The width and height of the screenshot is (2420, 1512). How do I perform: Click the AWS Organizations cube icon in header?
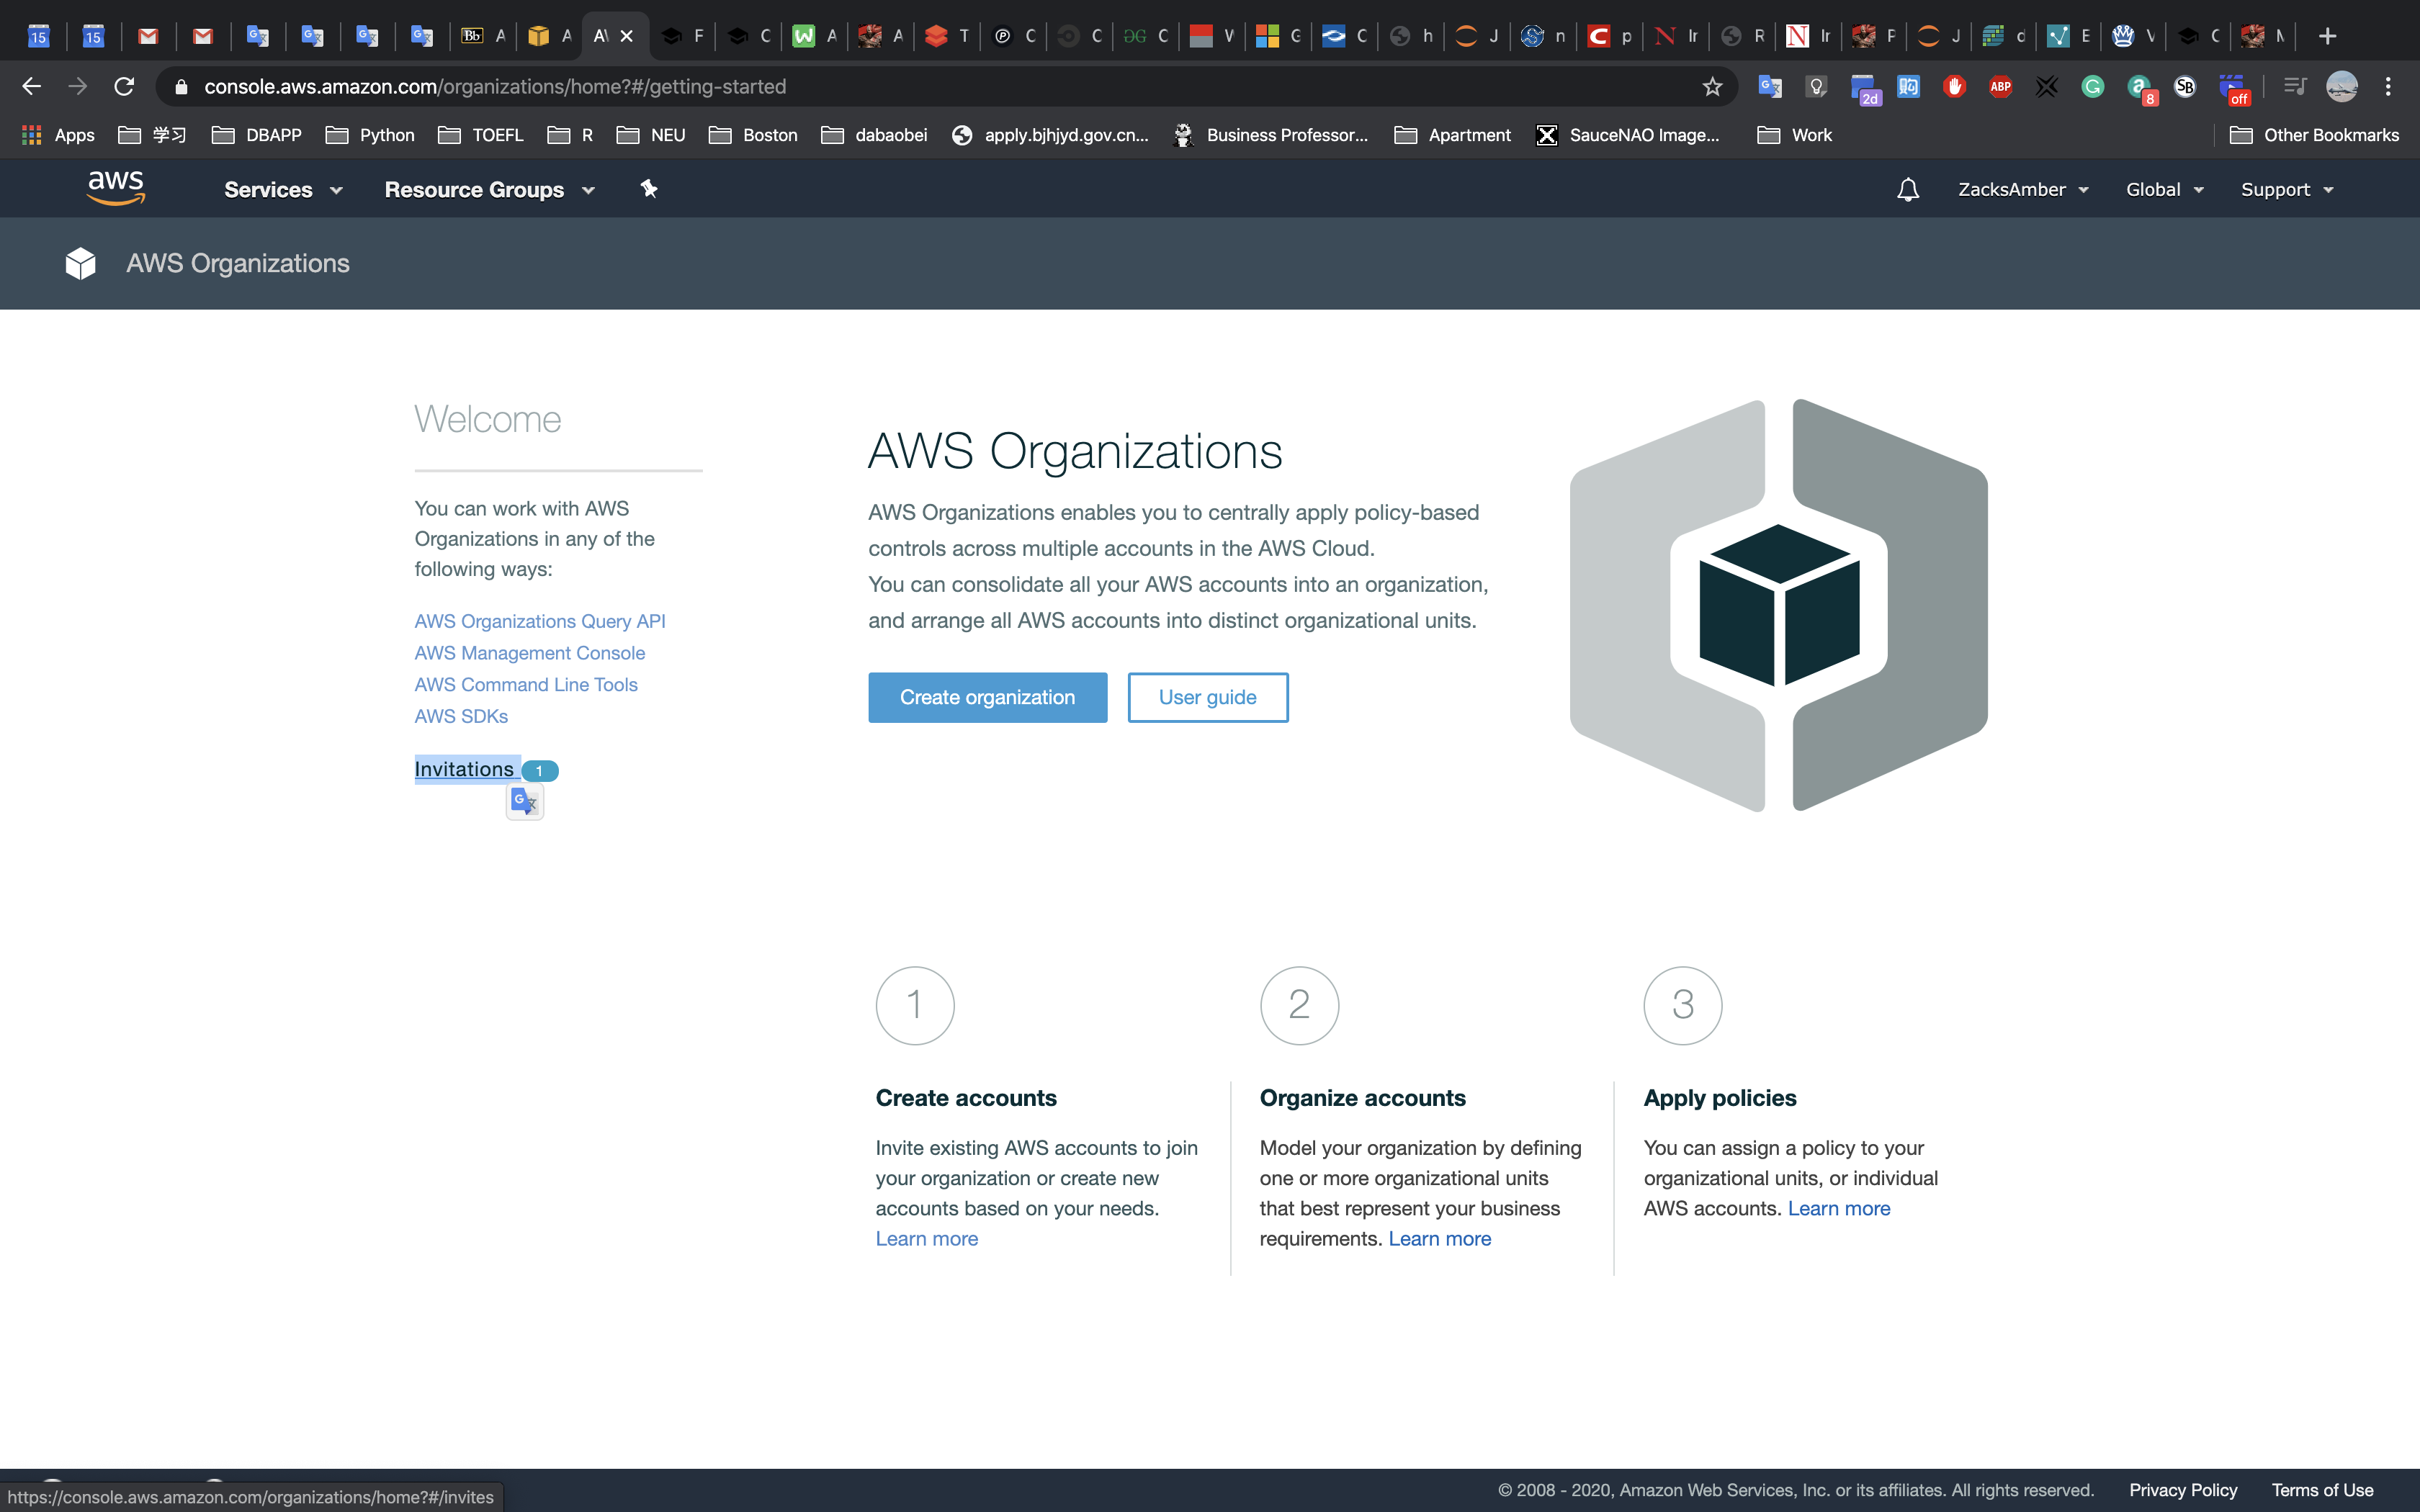pos(81,263)
